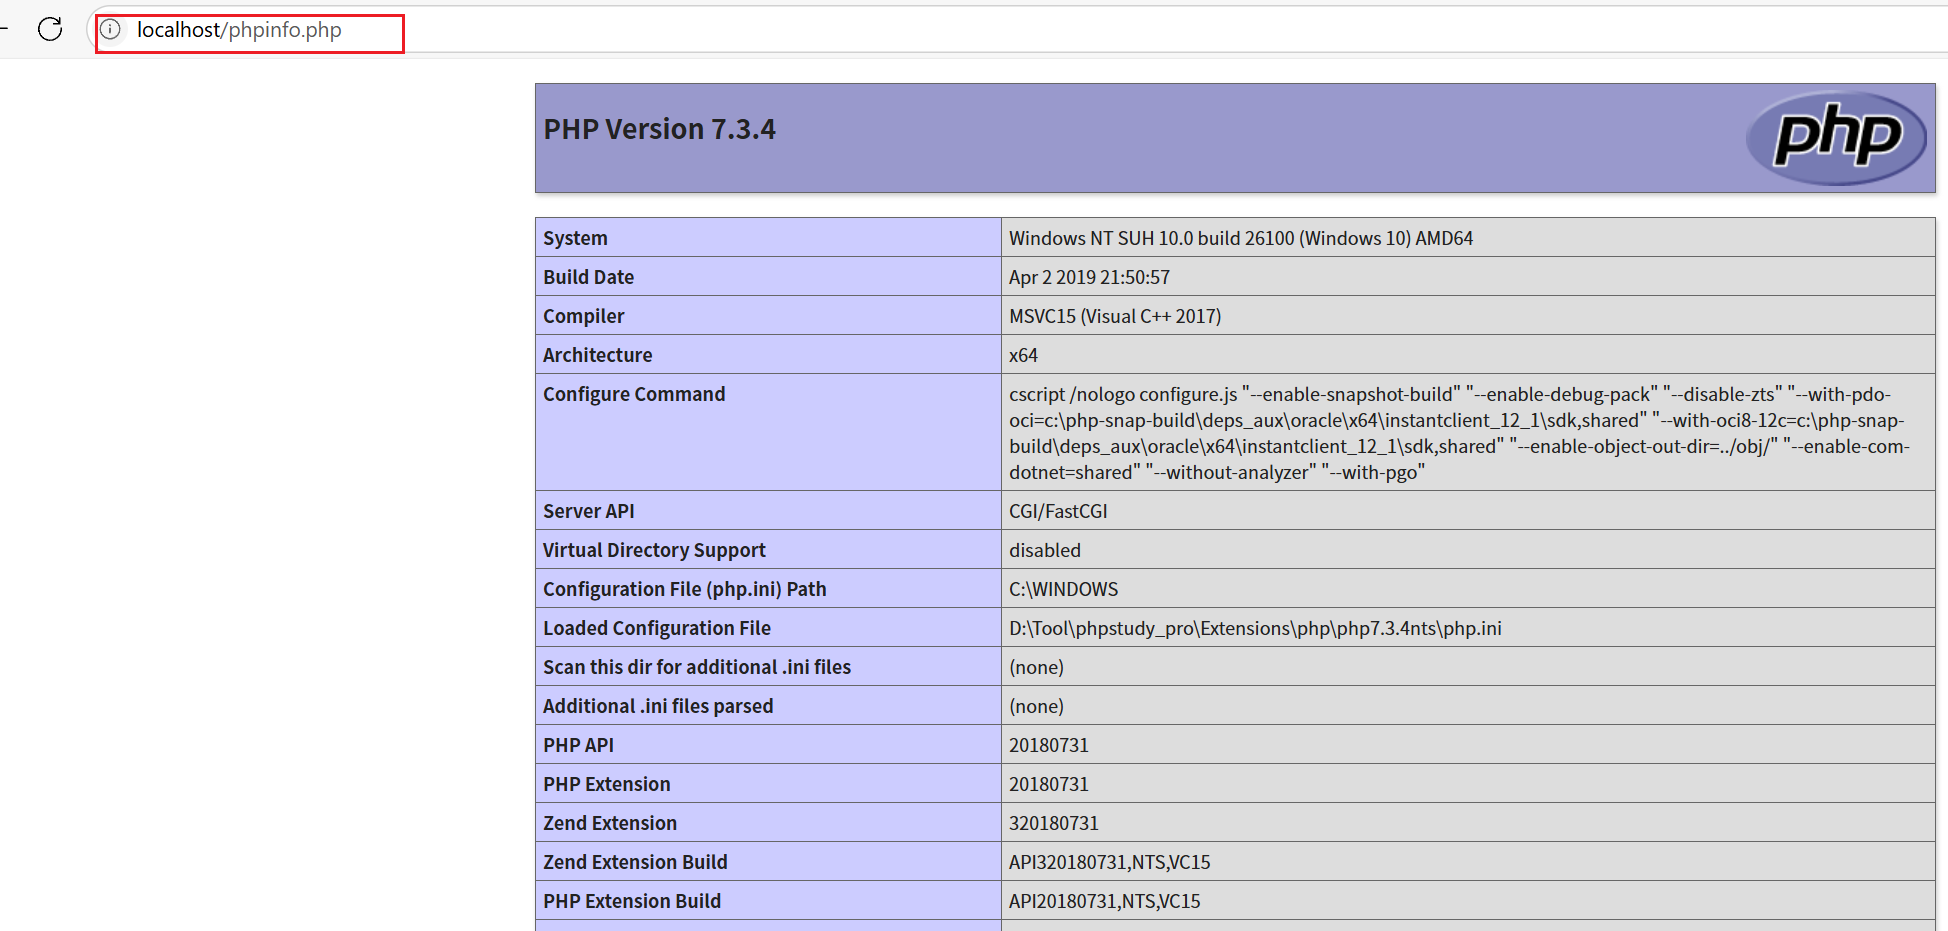Click the elephant graphic in the PHP logo
Image resolution: width=1948 pixels, height=931 pixels.
coord(1836,137)
